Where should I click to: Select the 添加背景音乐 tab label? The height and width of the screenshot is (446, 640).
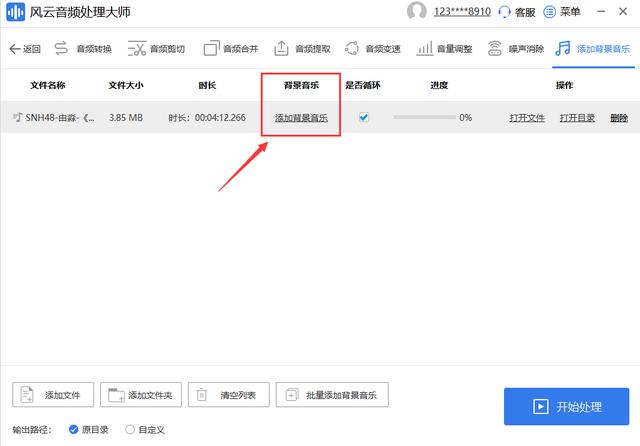pyautogui.click(x=603, y=49)
